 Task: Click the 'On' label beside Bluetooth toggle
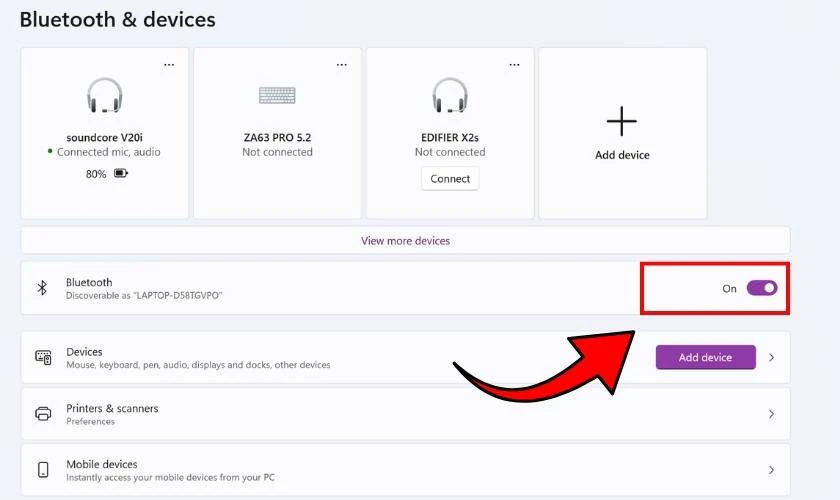point(729,288)
